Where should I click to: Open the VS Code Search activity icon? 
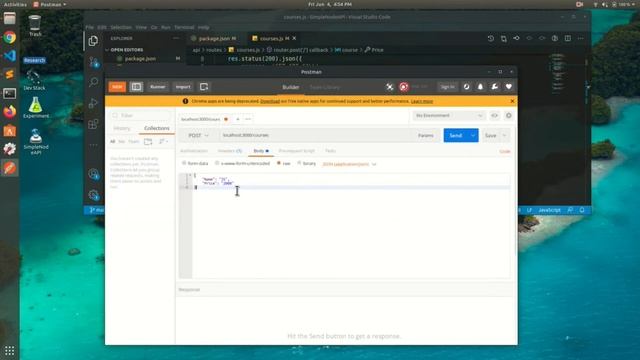coord(93,82)
